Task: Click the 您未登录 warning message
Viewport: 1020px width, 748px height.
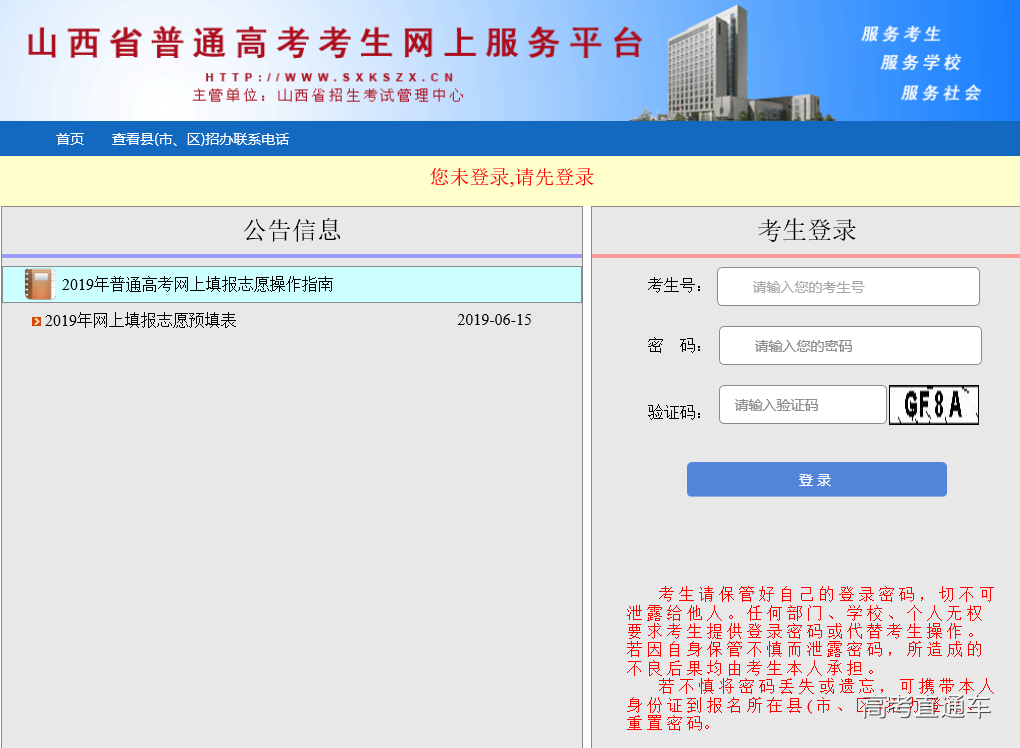Action: [x=510, y=177]
